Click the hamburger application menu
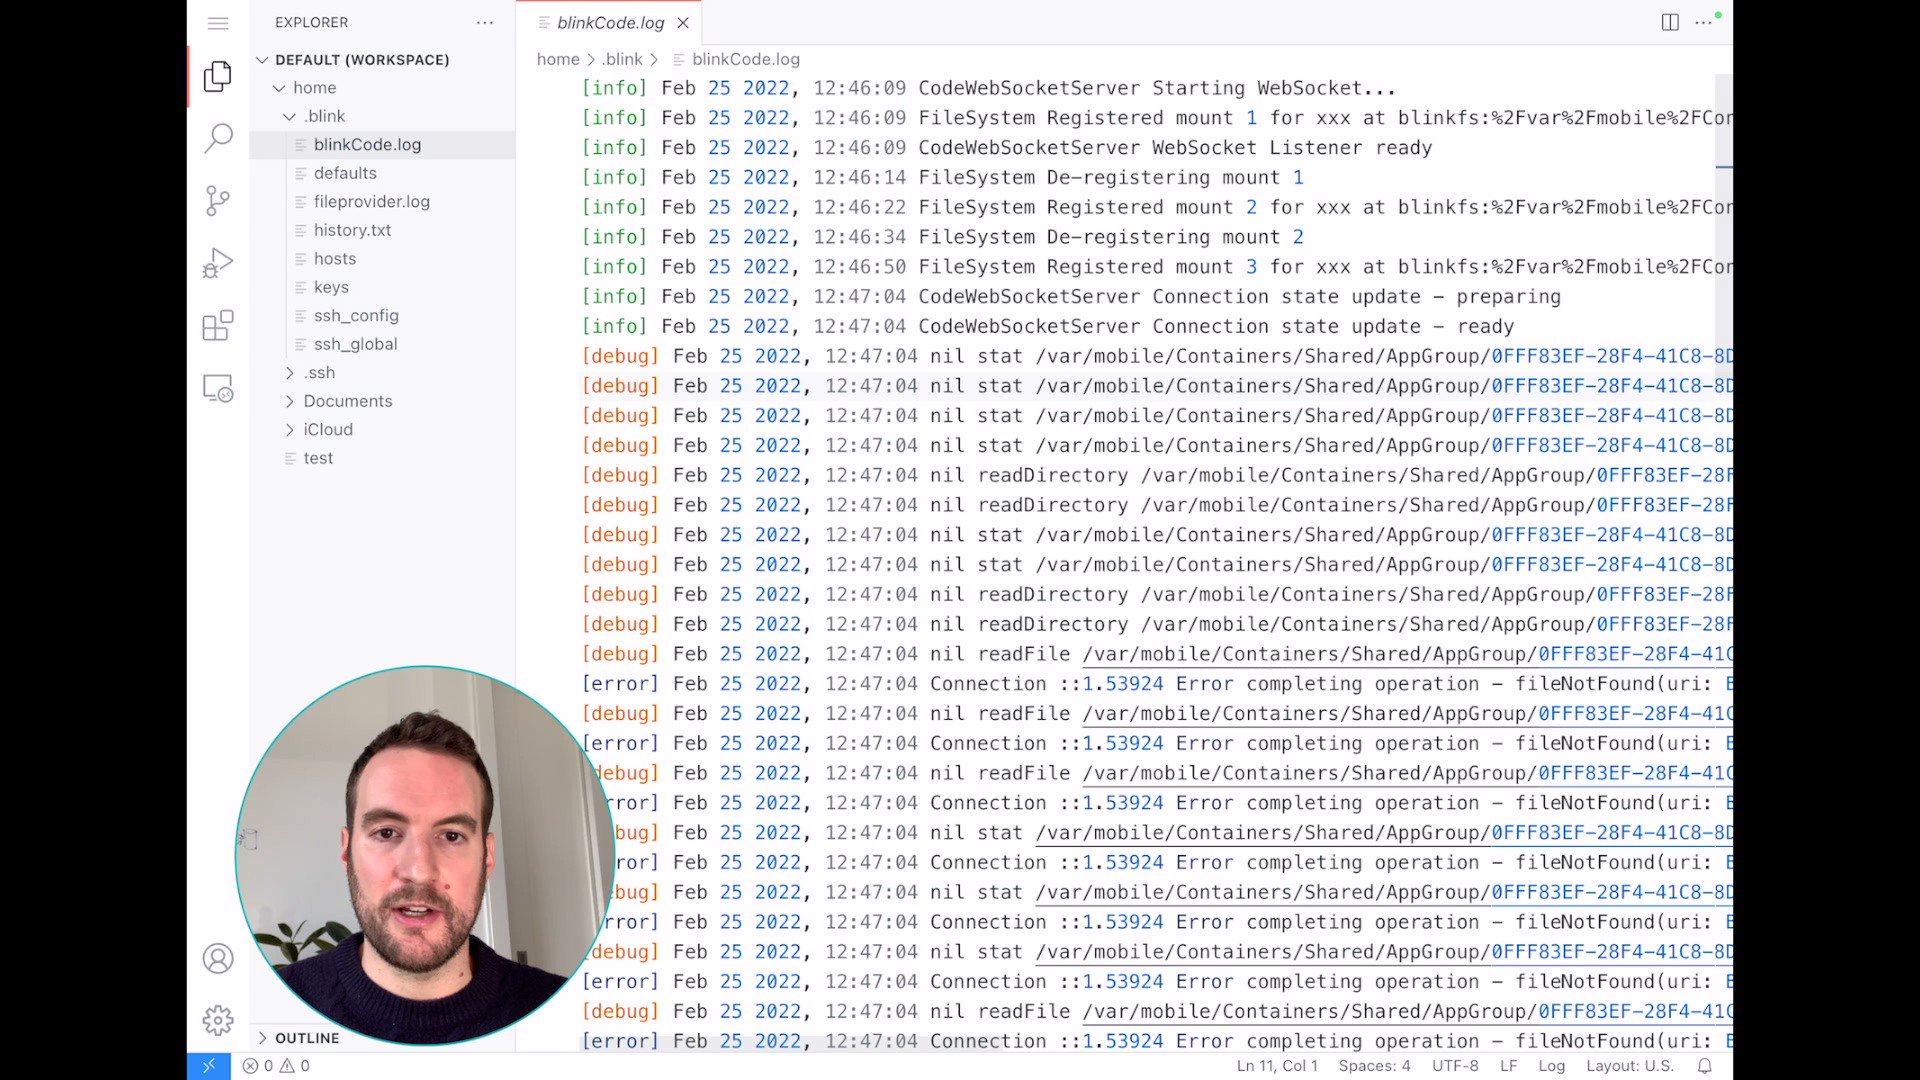Screen dimensions: 1920x1080 pos(218,23)
